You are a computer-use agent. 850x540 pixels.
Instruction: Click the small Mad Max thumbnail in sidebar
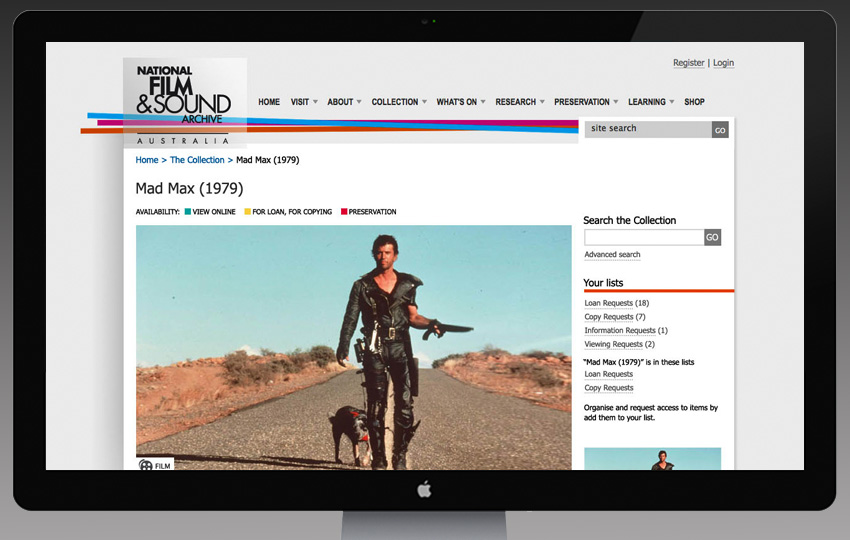pos(653,459)
